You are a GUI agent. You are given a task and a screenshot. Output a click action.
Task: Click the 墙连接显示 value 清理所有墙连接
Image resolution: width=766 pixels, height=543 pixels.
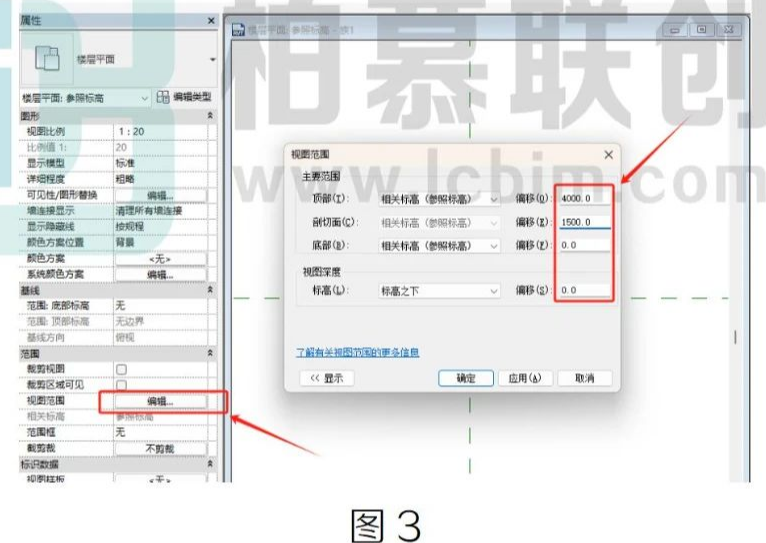tap(161, 211)
